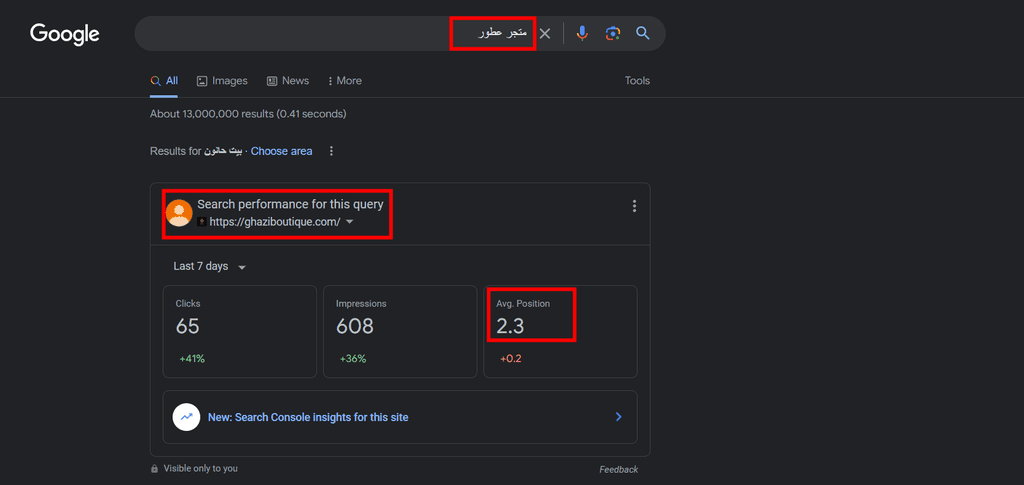Open the search performance card options menu
Viewport: 1024px width, 485px height.
(x=633, y=206)
